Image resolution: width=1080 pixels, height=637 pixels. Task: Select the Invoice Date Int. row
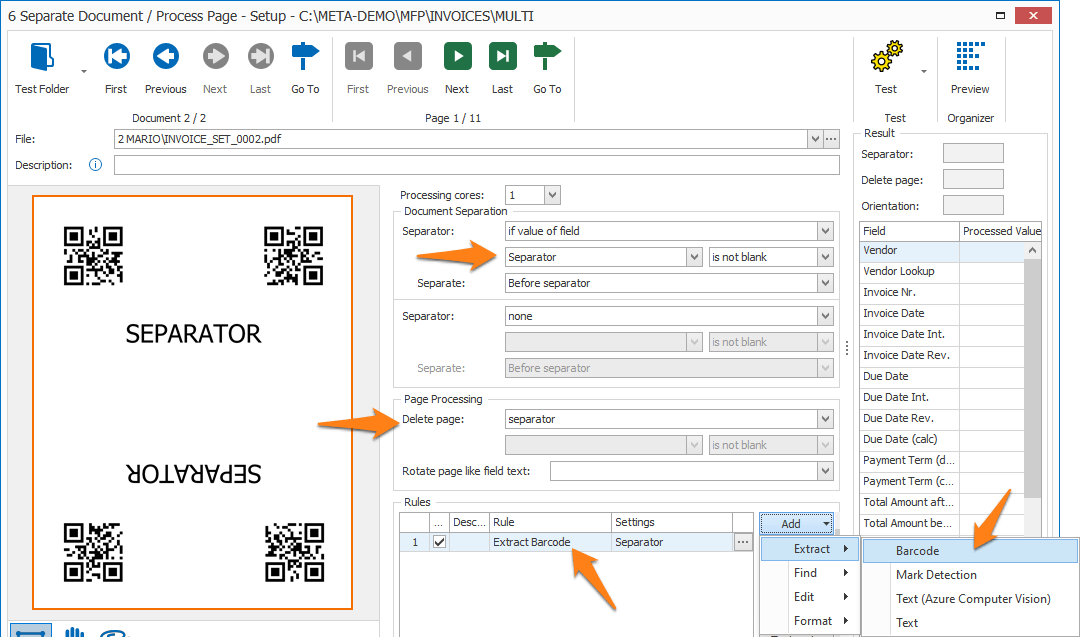(942, 335)
